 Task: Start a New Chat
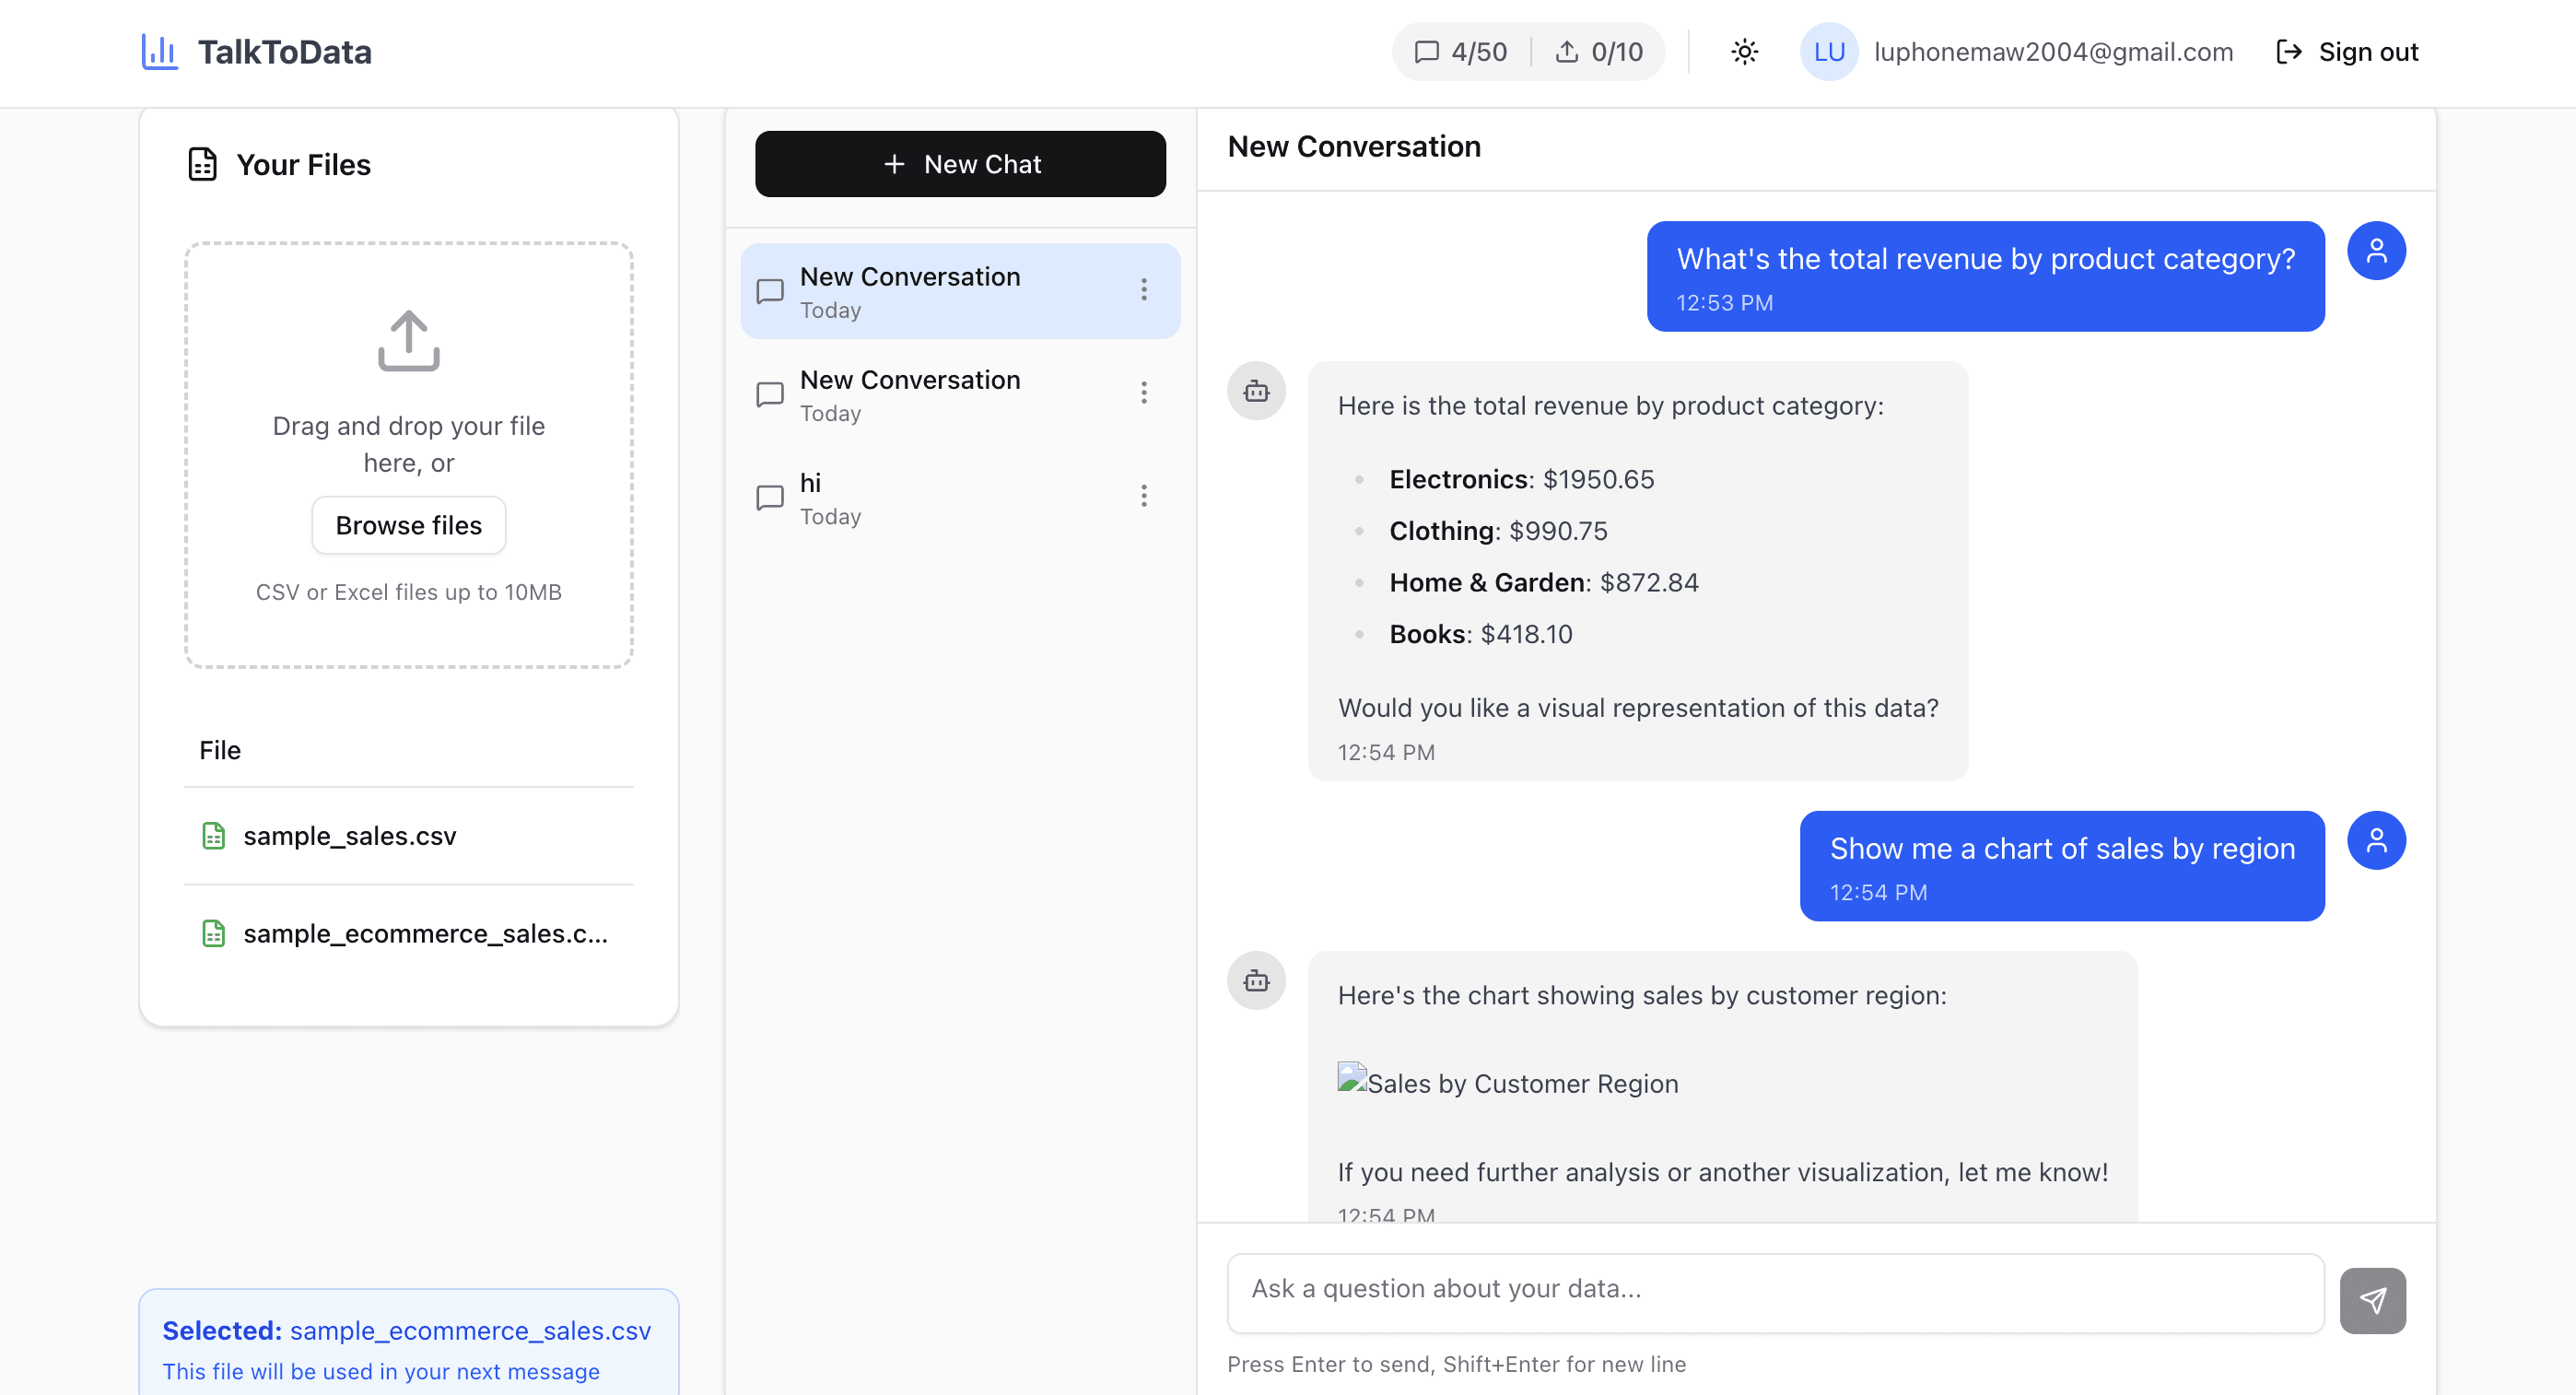pyautogui.click(x=960, y=164)
